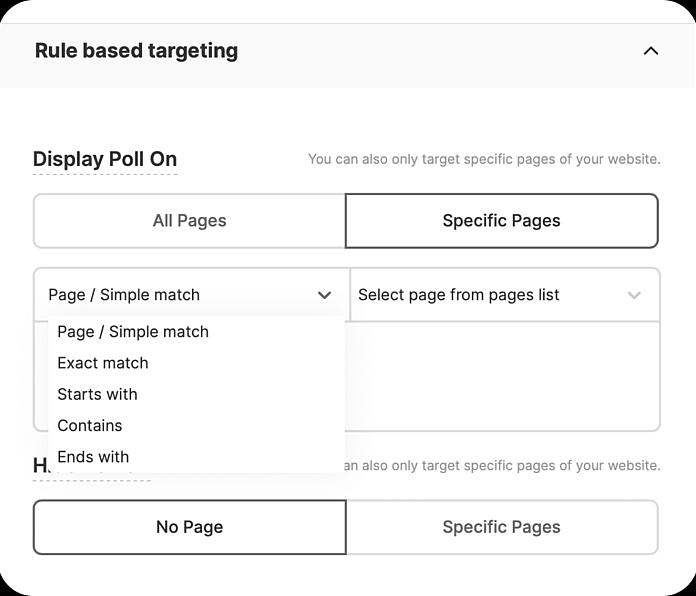Viewport: 696px width, 596px height.
Task: Select All Pages for Display Poll On
Action: (x=190, y=221)
